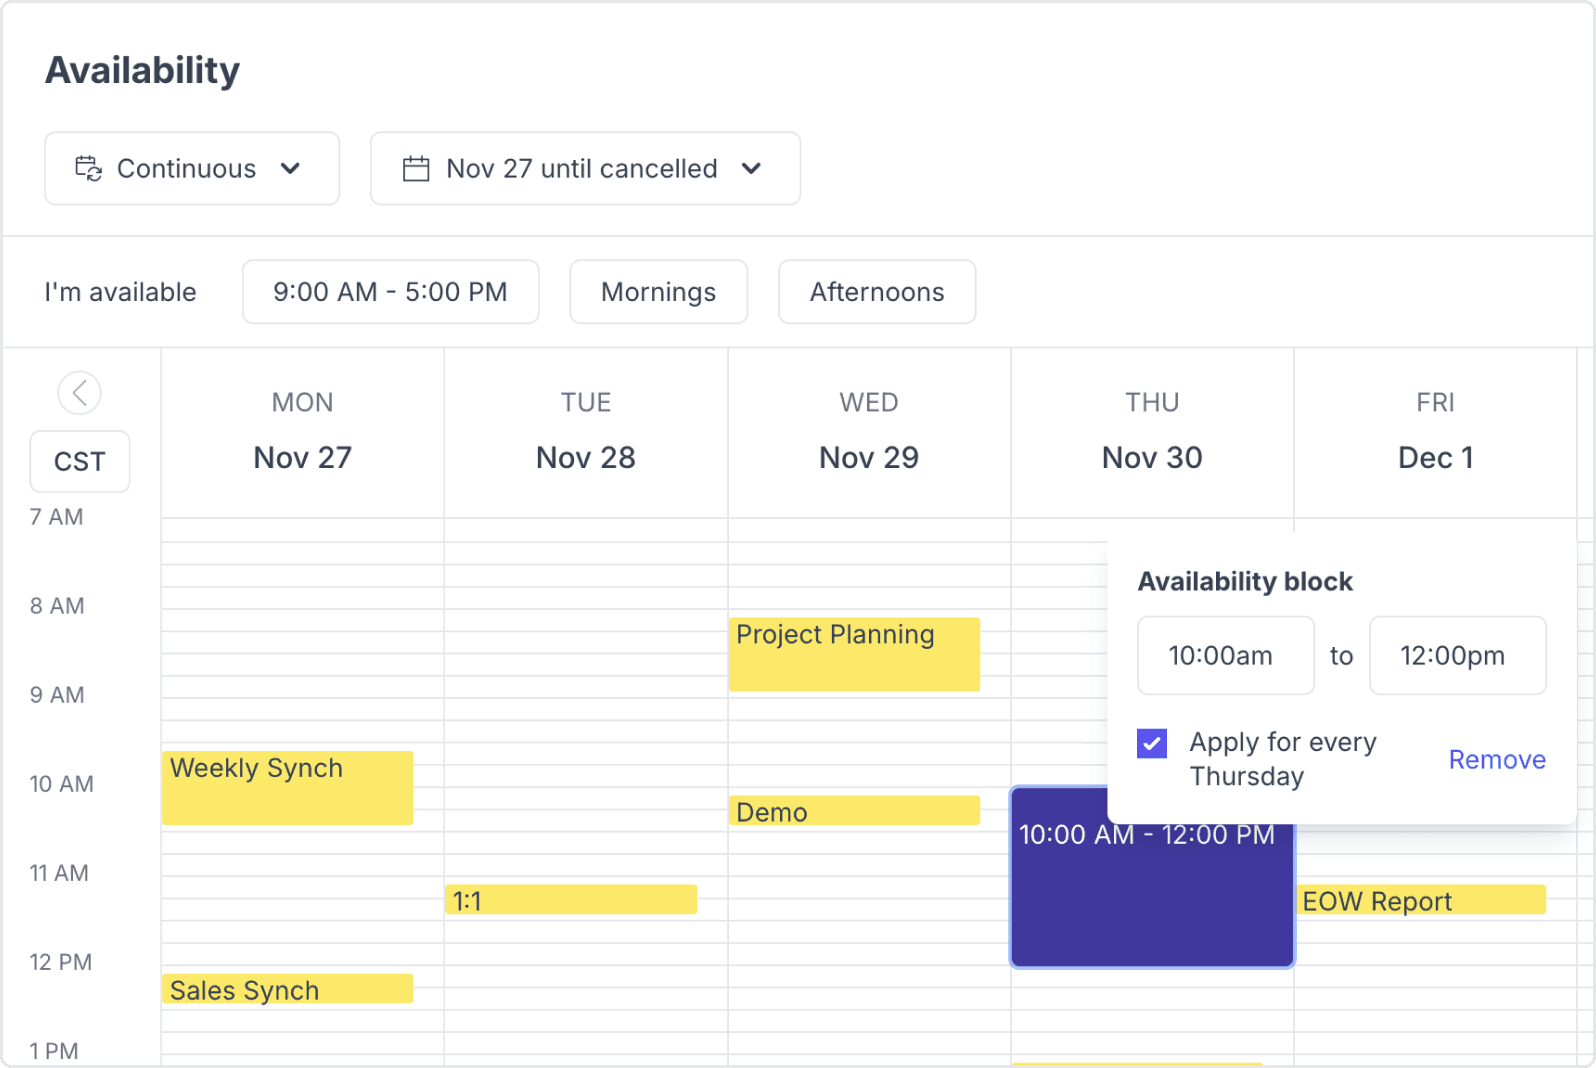Click the 9 AM time label
The width and height of the screenshot is (1596, 1068).
(x=57, y=695)
